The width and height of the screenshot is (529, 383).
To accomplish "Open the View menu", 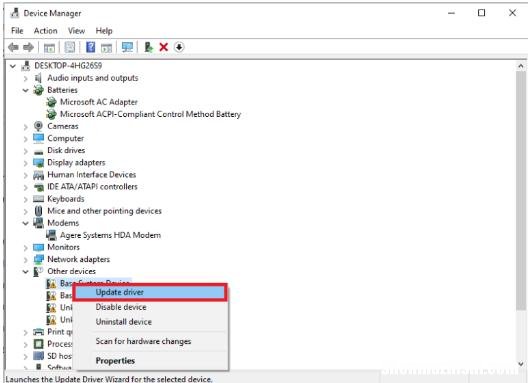I will 76,31.
